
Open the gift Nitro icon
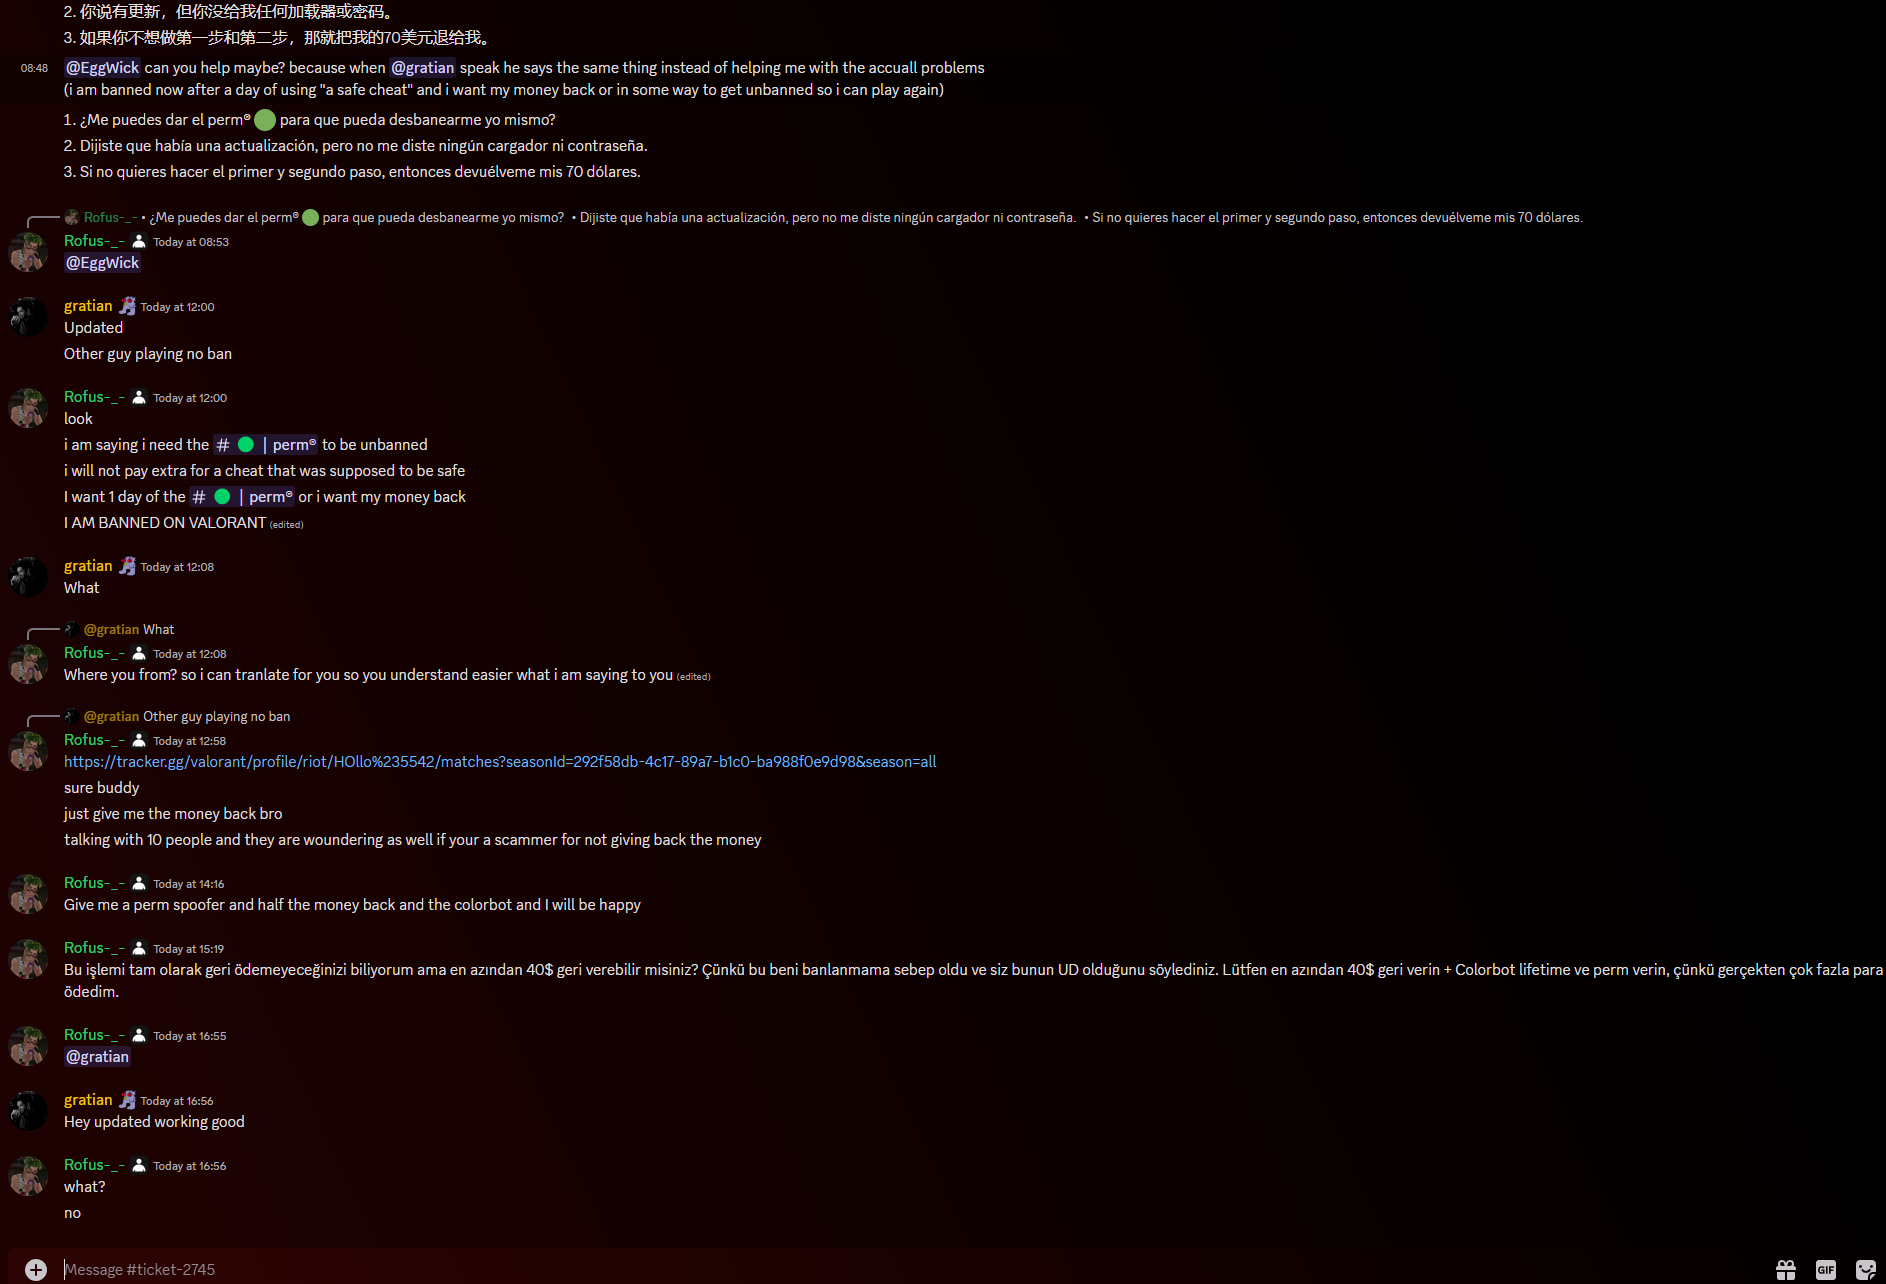1786,1269
